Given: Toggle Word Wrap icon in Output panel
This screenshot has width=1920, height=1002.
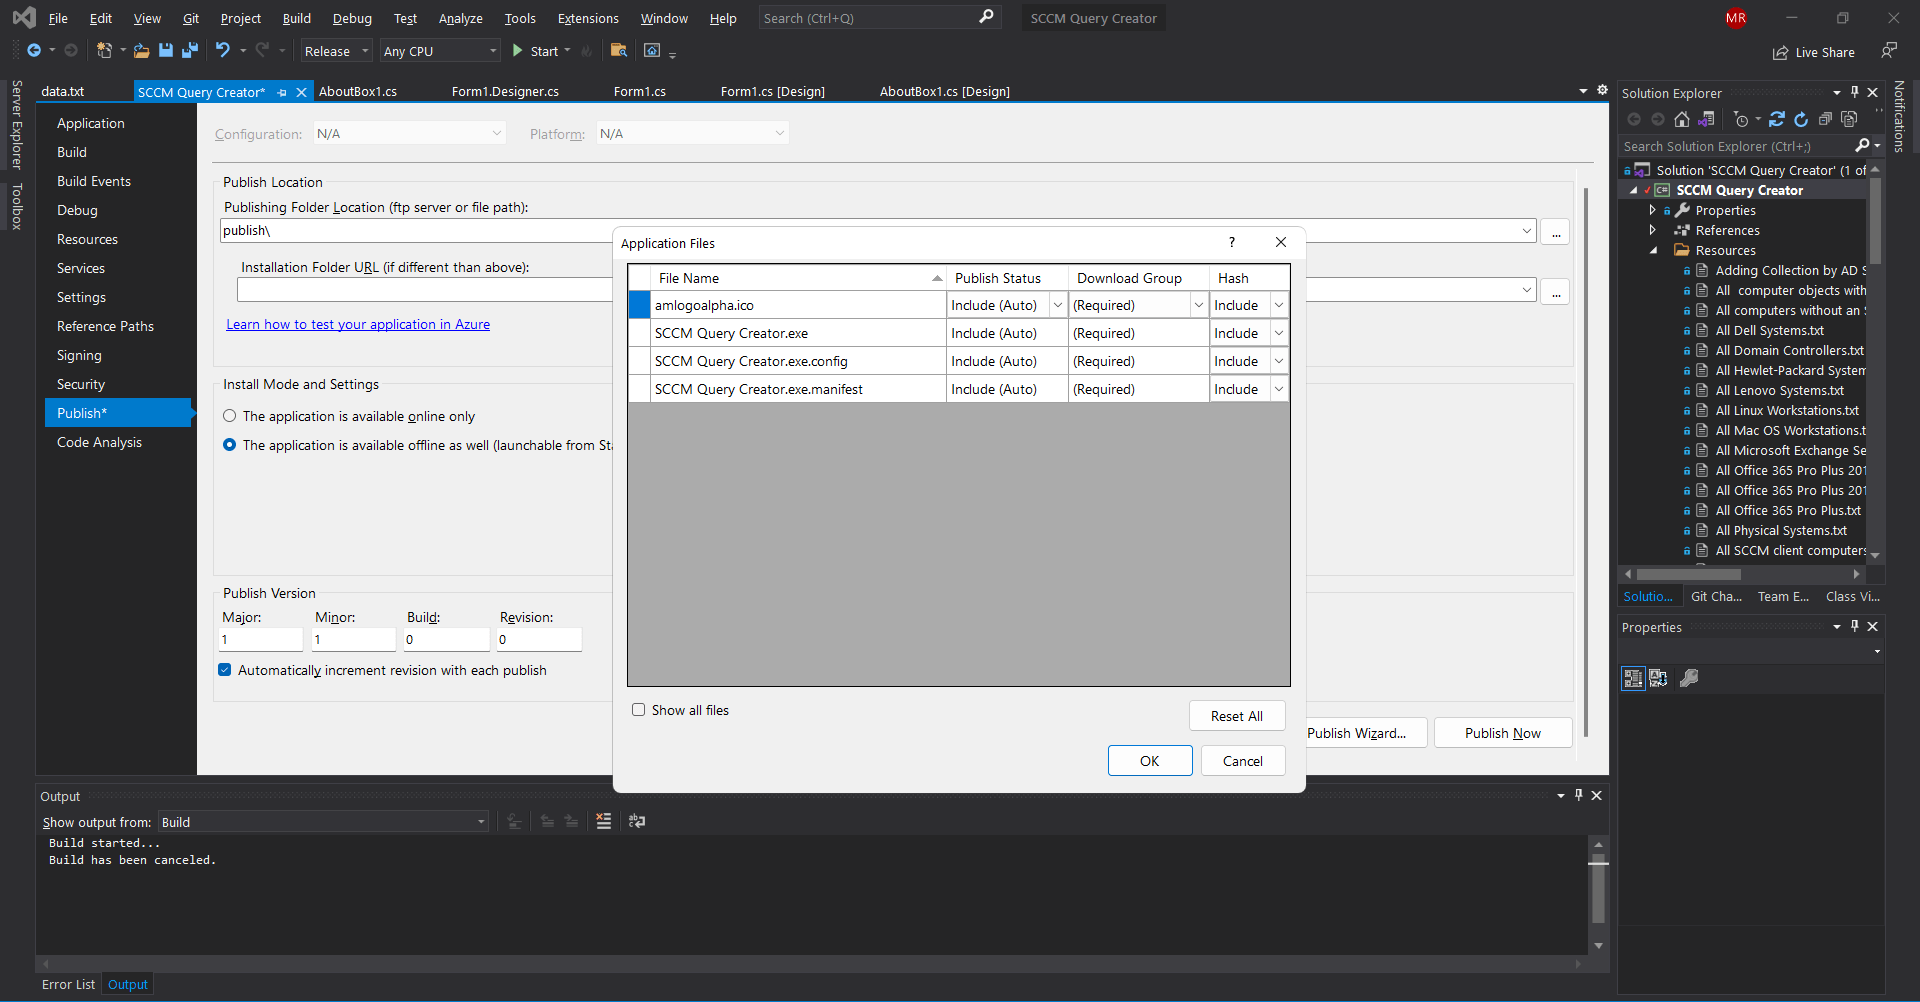Looking at the screenshot, I should [637, 821].
